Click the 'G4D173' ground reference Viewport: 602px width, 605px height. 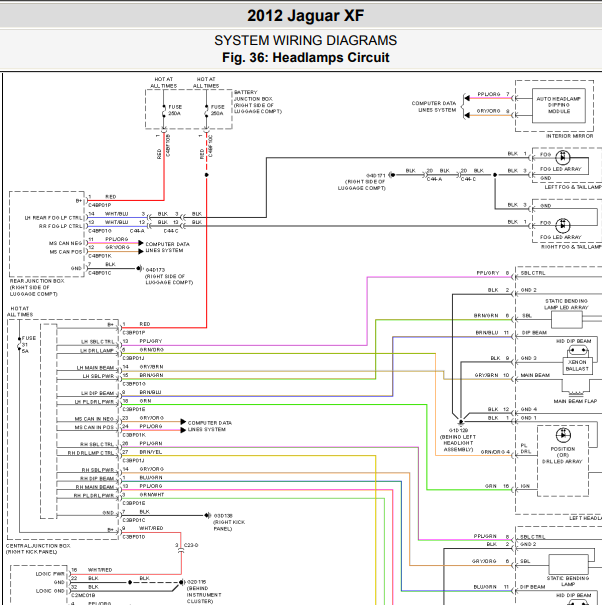click(x=155, y=270)
